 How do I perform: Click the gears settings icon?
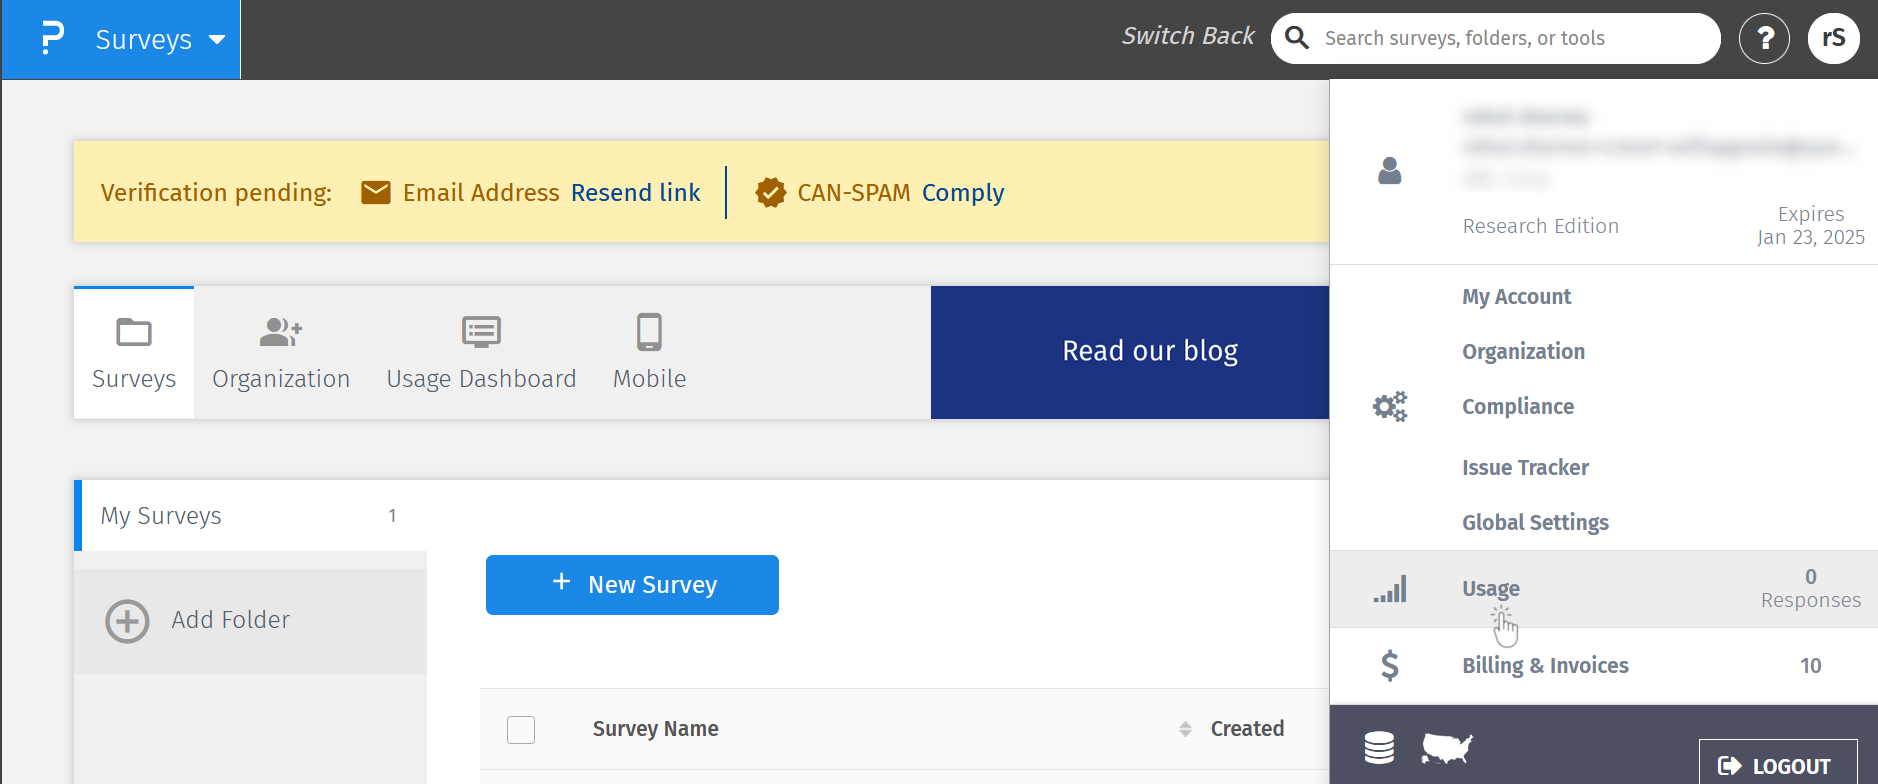pos(1389,407)
